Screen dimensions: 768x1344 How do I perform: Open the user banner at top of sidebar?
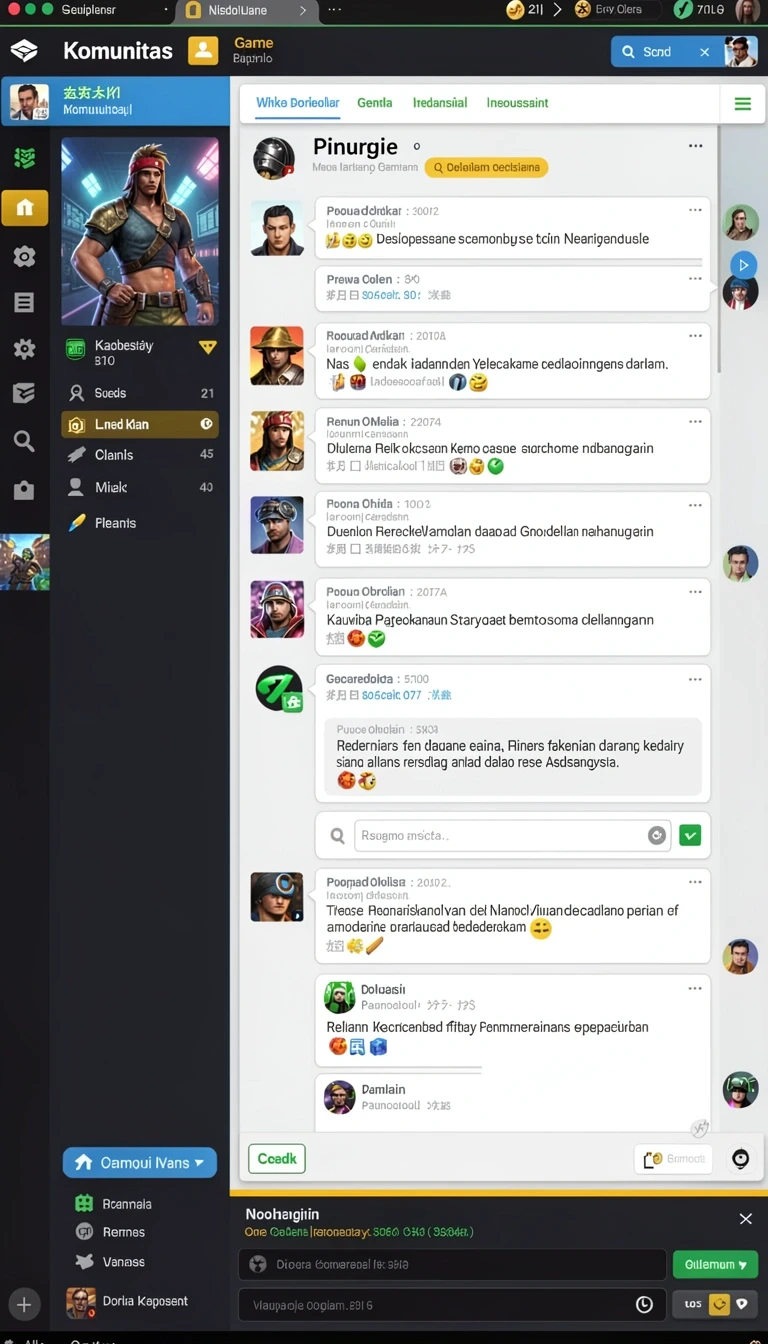[x=115, y=101]
